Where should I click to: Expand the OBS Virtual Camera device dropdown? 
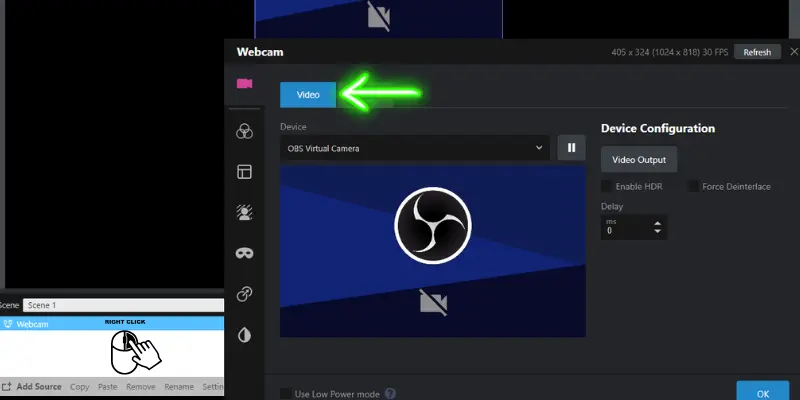(415, 148)
